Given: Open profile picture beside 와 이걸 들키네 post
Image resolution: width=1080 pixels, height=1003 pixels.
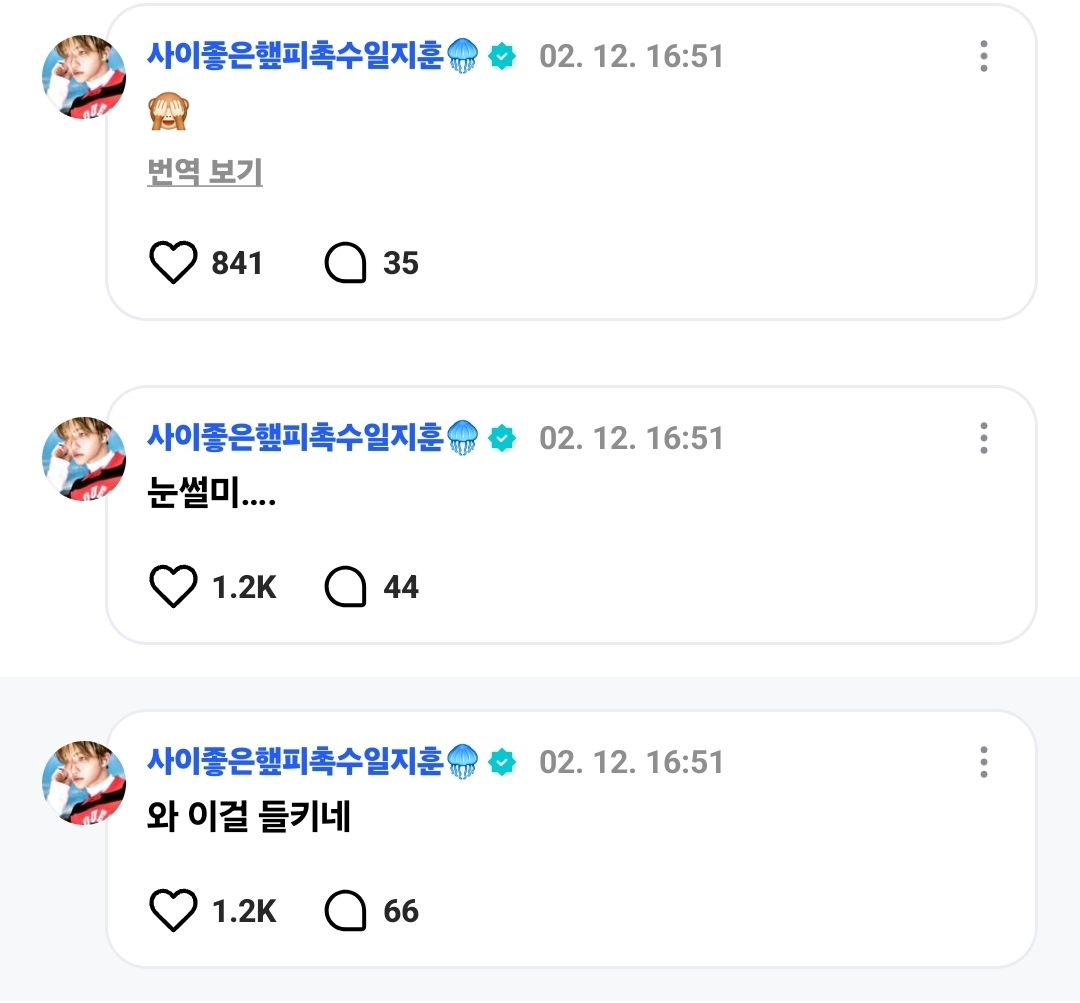Looking at the screenshot, I should tap(84, 783).
